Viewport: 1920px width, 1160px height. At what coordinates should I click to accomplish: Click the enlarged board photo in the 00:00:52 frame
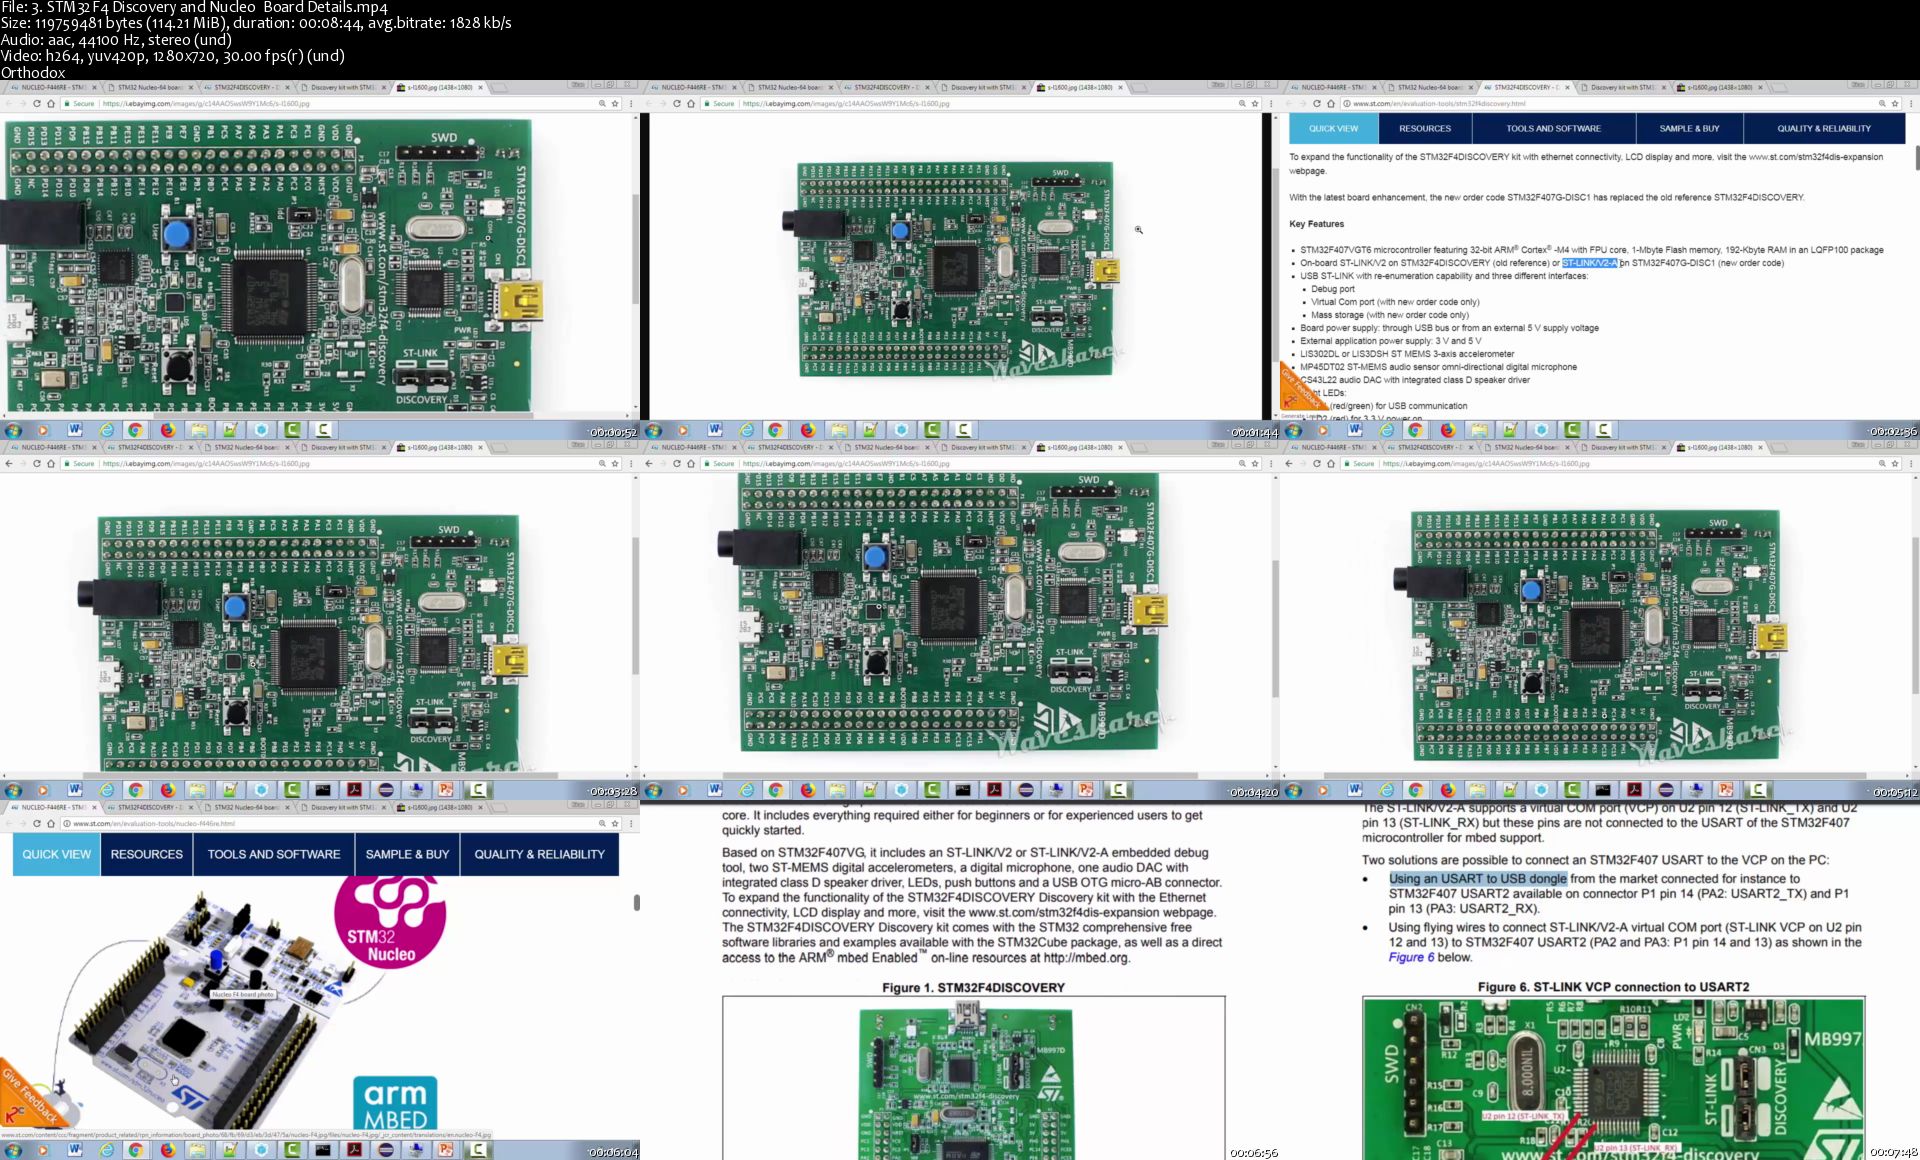coord(272,265)
